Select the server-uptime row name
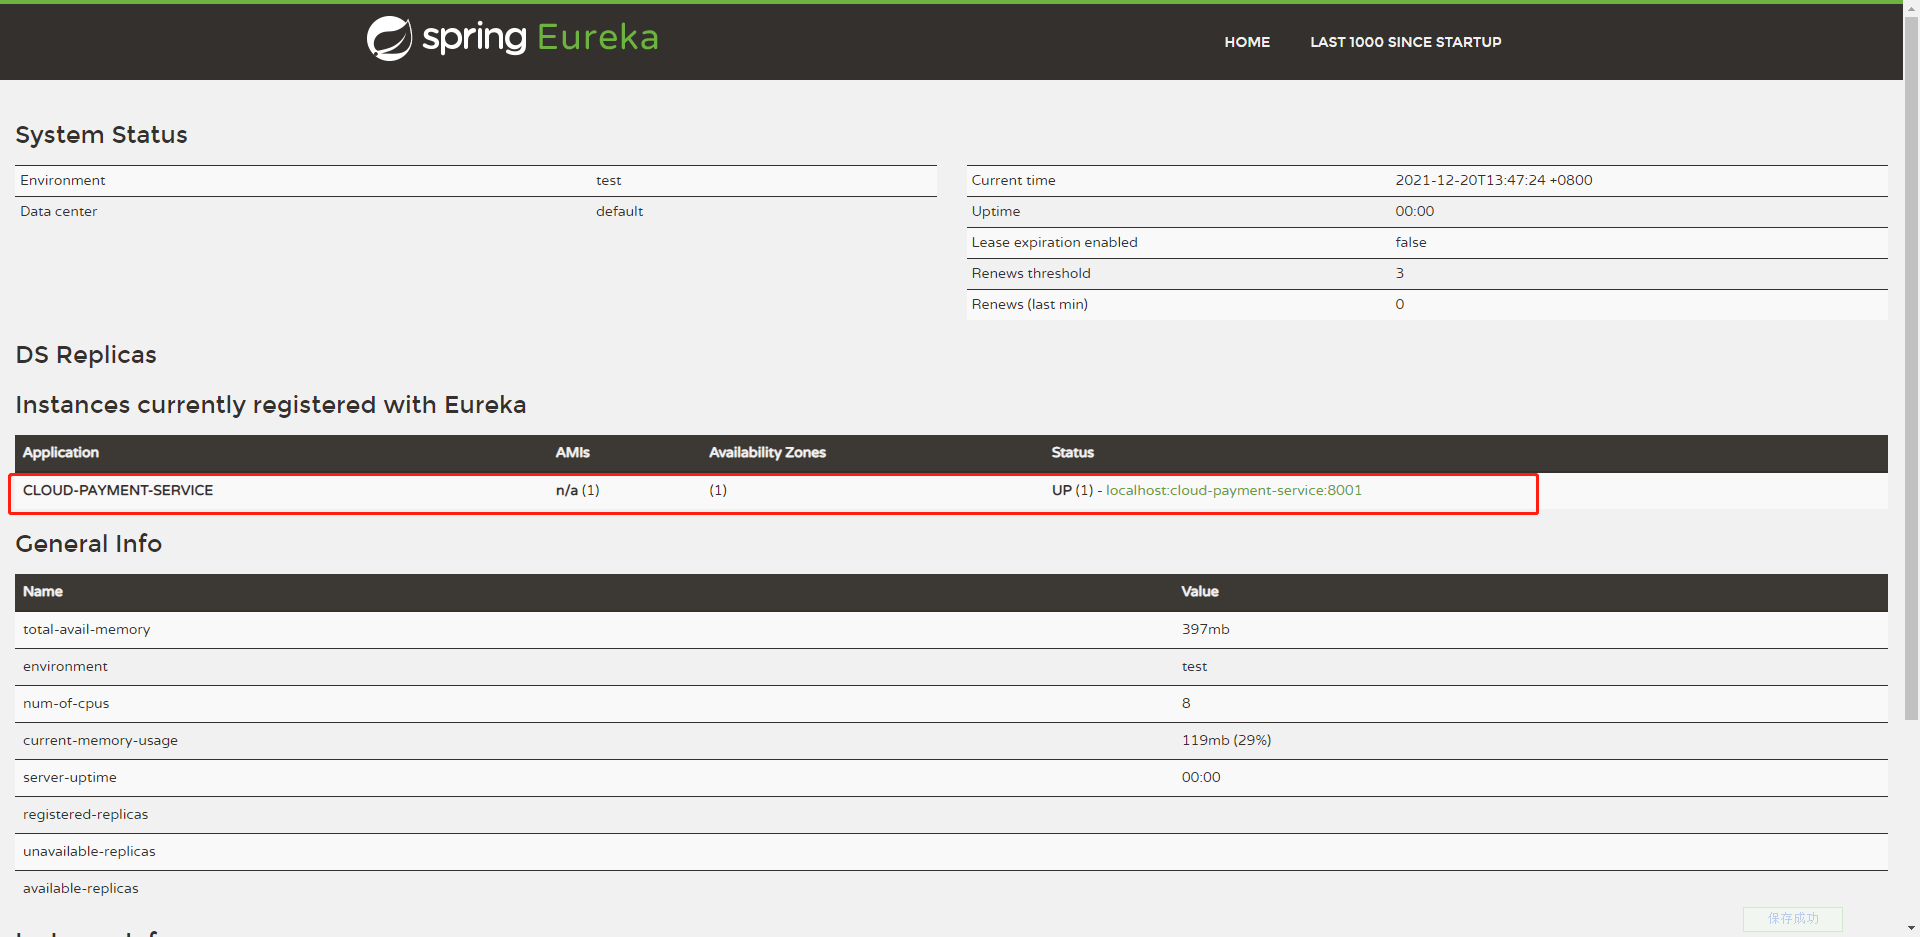 (x=70, y=777)
